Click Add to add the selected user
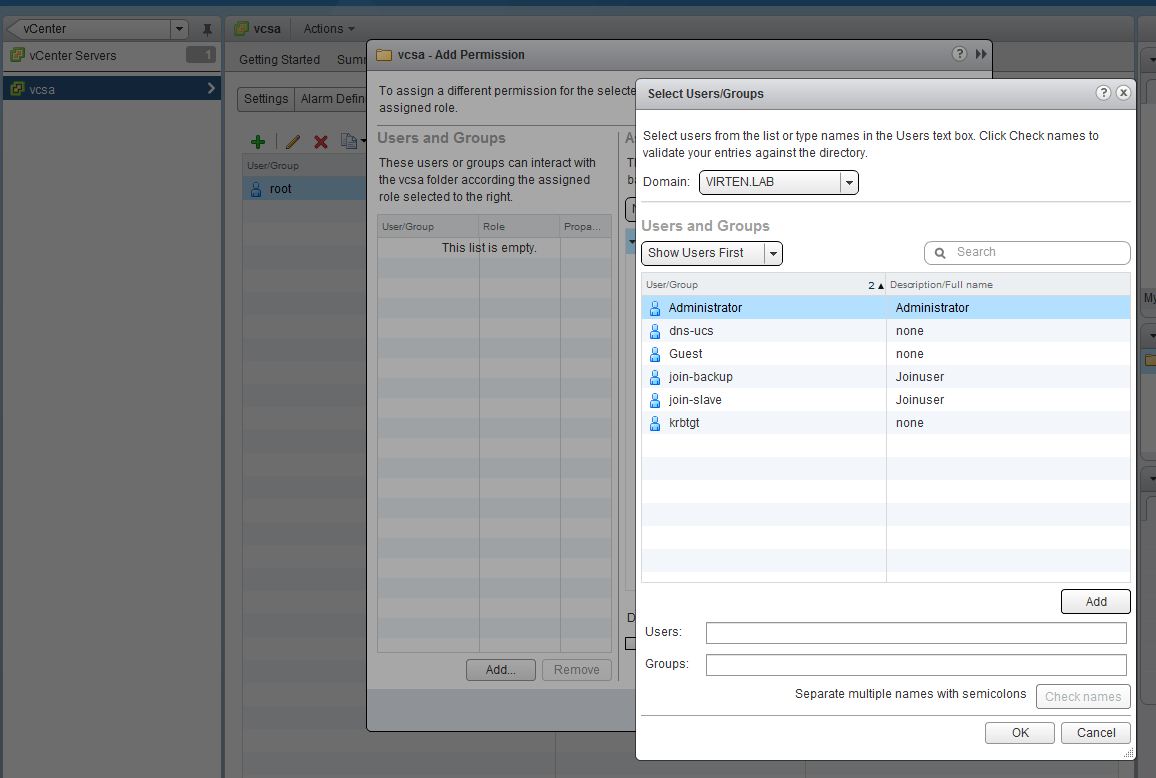 (1096, 602)
